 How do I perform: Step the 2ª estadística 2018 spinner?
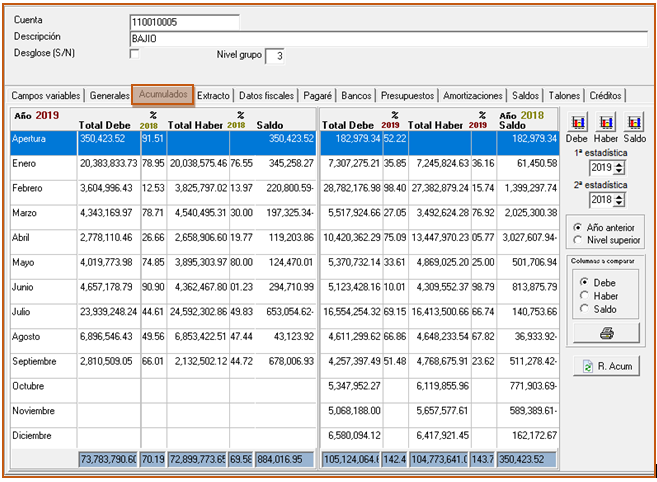619,200
